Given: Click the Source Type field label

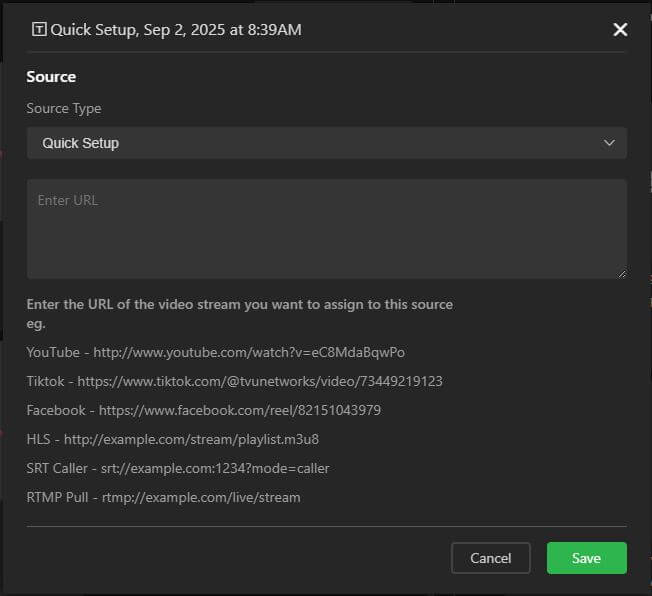Looking at the screenshot, I should click(63, 108).
